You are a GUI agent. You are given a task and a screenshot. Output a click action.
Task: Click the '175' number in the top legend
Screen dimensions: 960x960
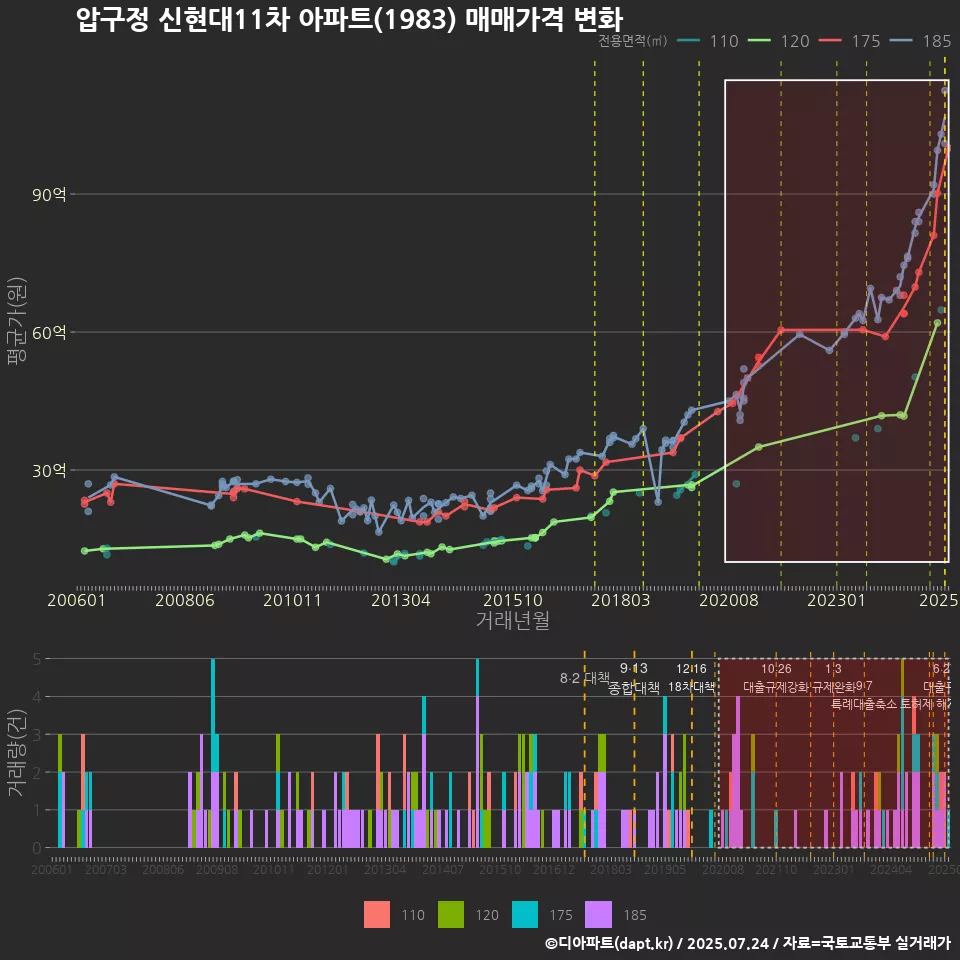(x=866, y=41)
